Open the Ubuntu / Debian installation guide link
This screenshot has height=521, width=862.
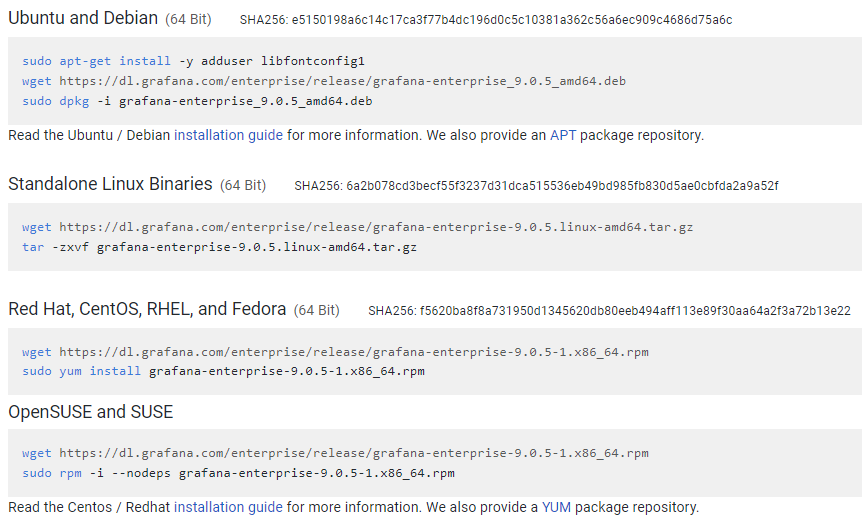(x=228, y=135)
